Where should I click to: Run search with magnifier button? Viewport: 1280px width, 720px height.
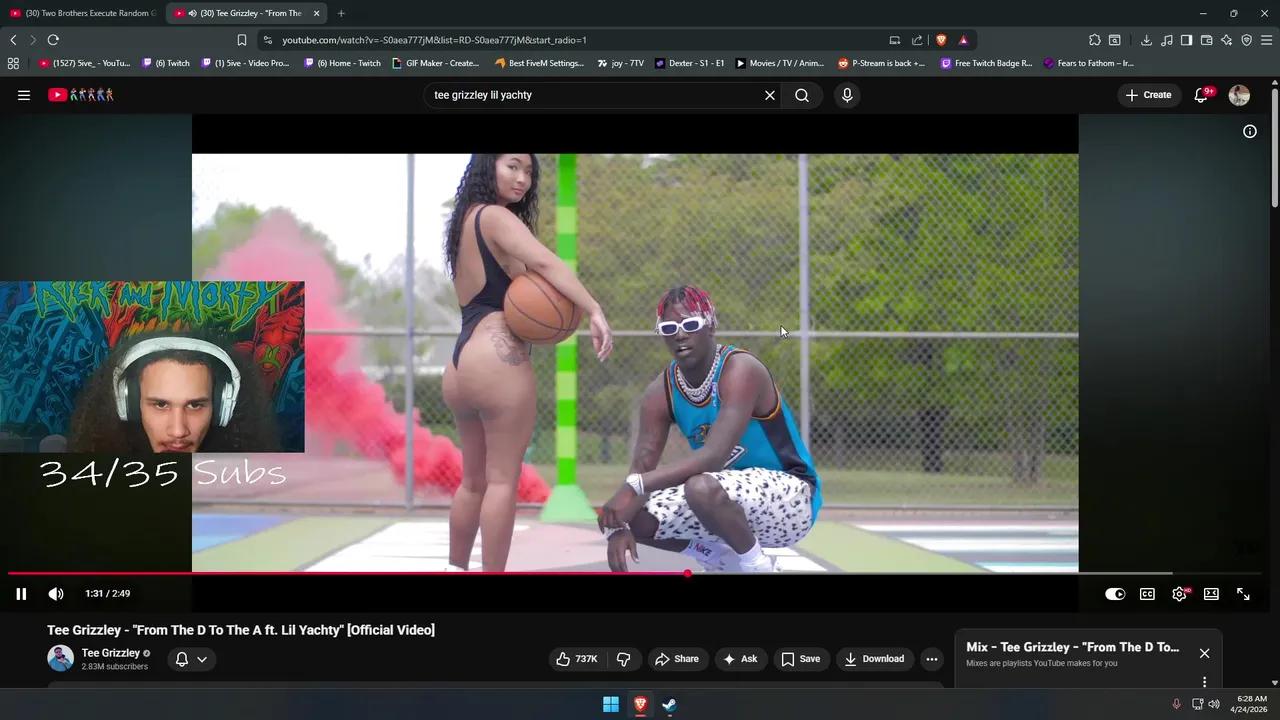(802, 95)
